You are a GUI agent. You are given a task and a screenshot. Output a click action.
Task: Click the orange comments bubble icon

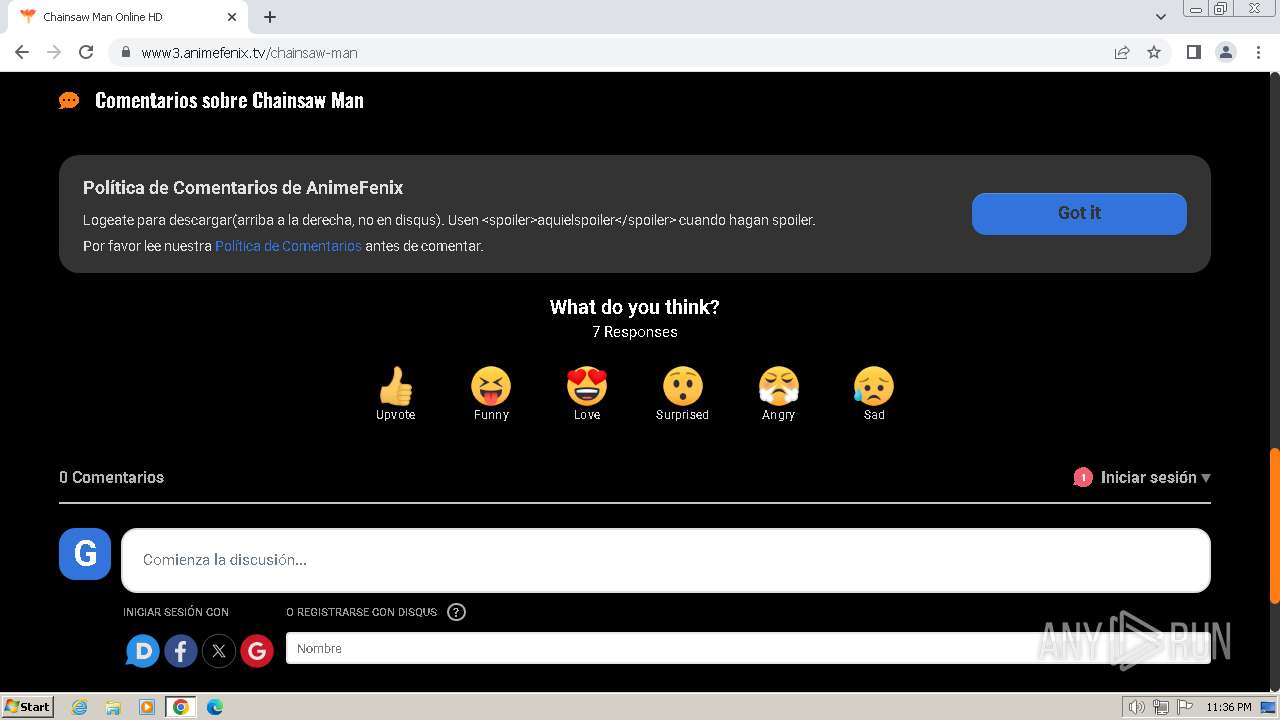click(69, 100)
